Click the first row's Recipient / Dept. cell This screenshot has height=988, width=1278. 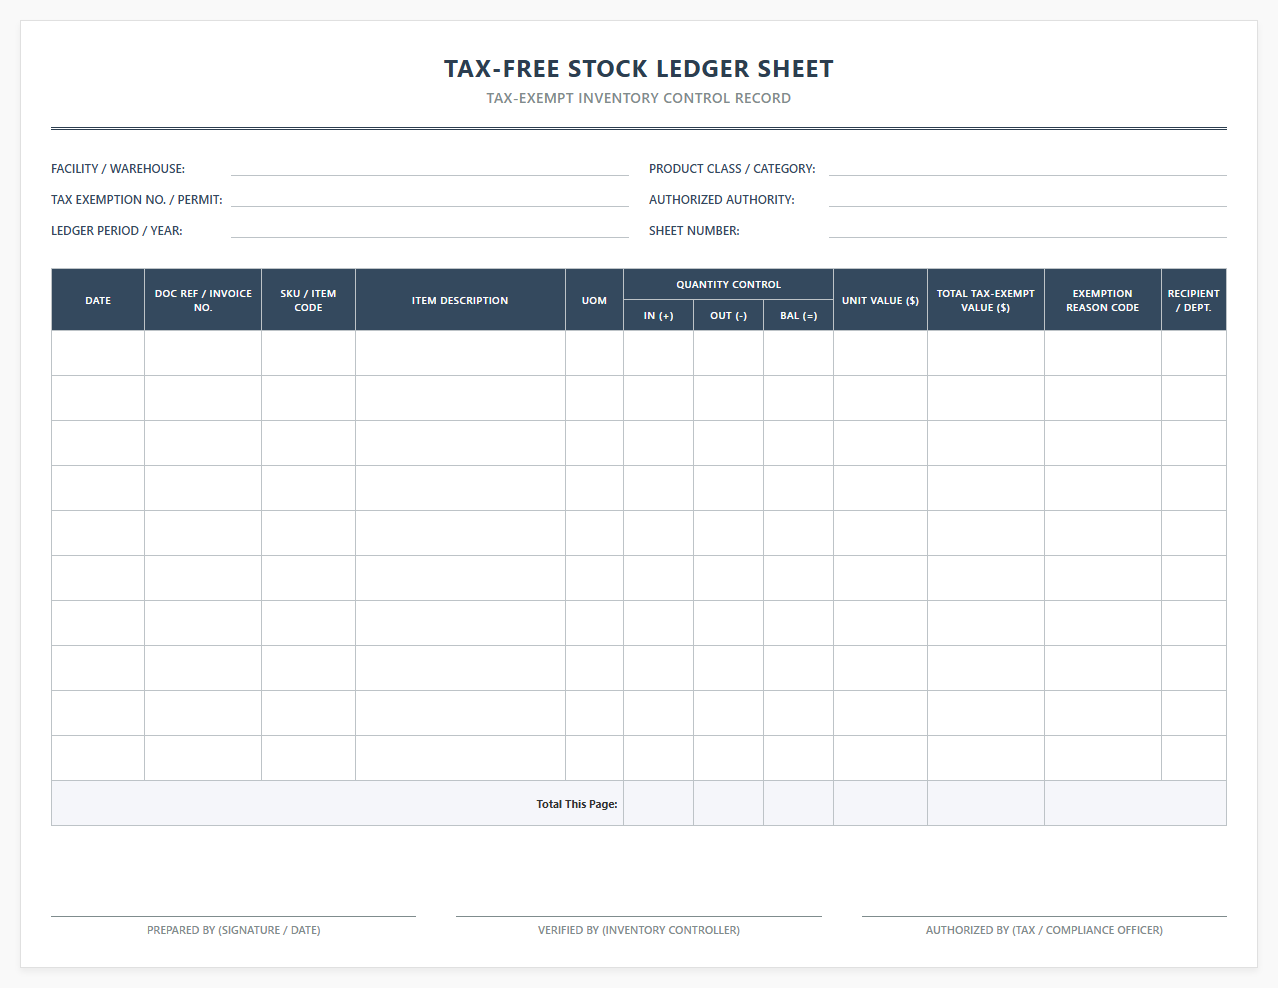click(1194, 353)
